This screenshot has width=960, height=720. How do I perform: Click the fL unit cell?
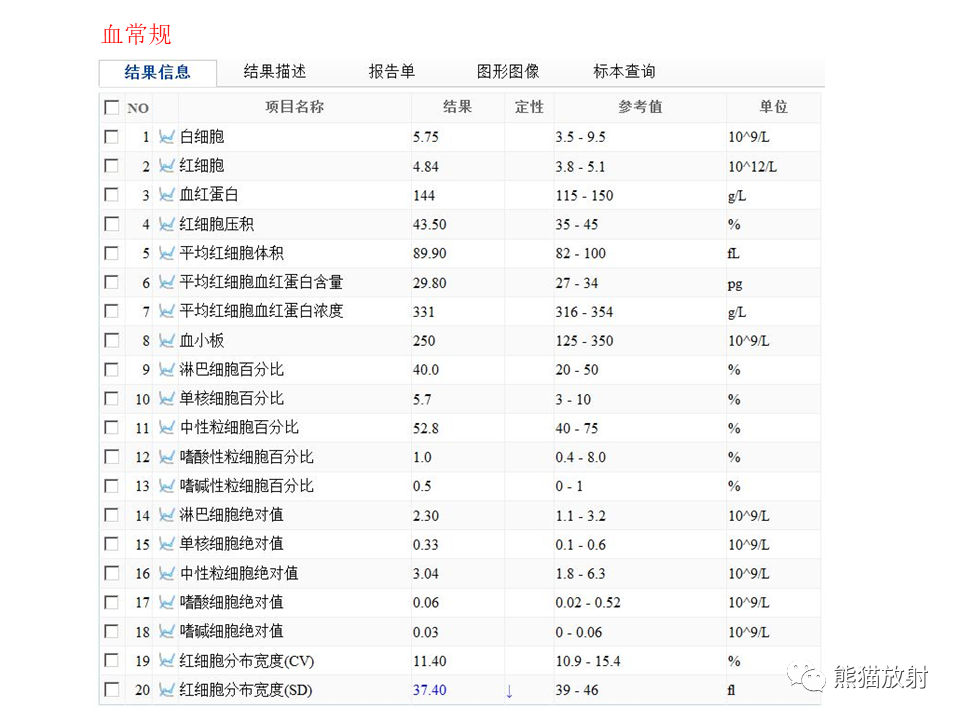tap(733, 253)
